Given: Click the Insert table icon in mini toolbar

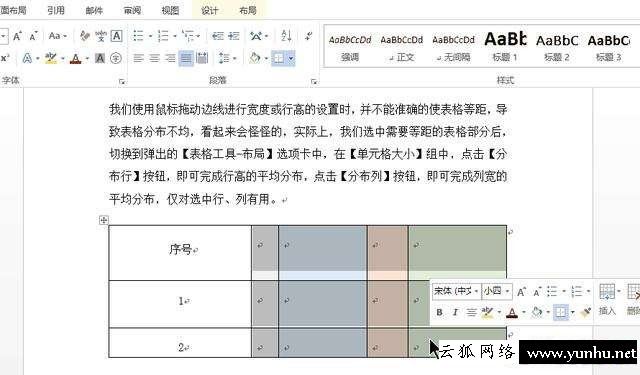Looking at the screenshot, I should pos(607,300).
